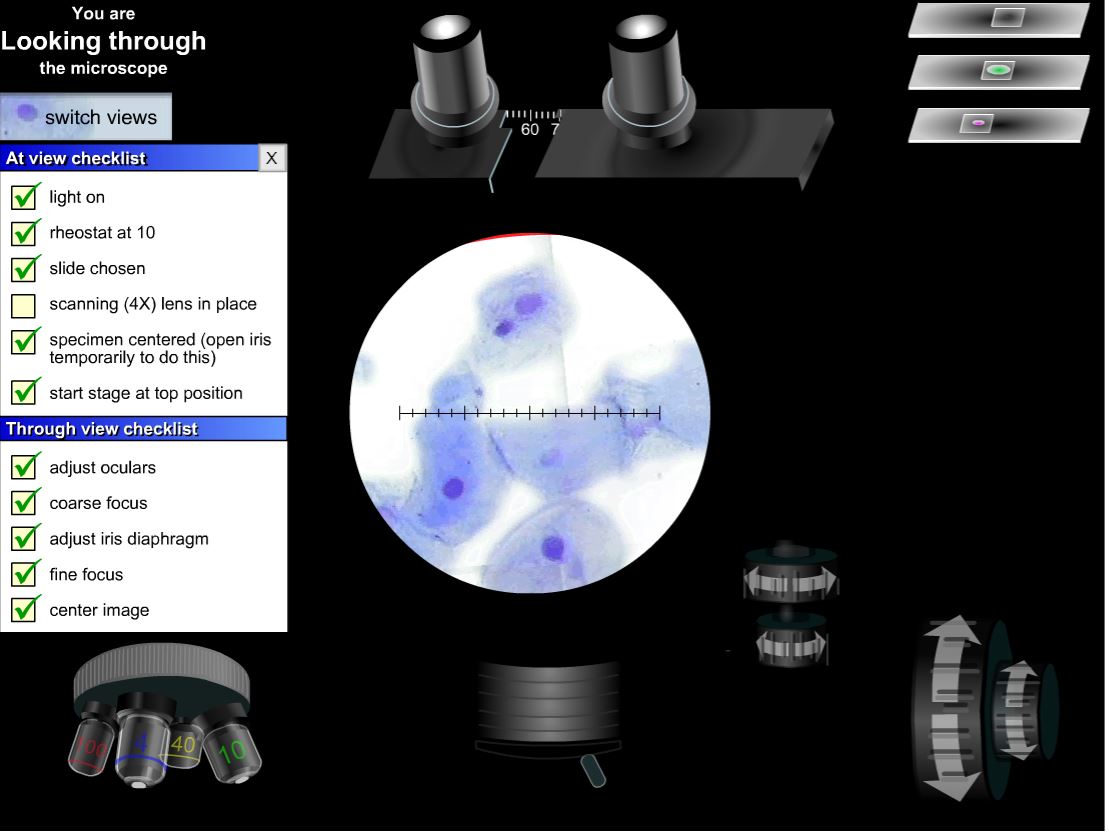The image size is (1109, 832).
Task: Click the switch views button
Action: point(85,116)
